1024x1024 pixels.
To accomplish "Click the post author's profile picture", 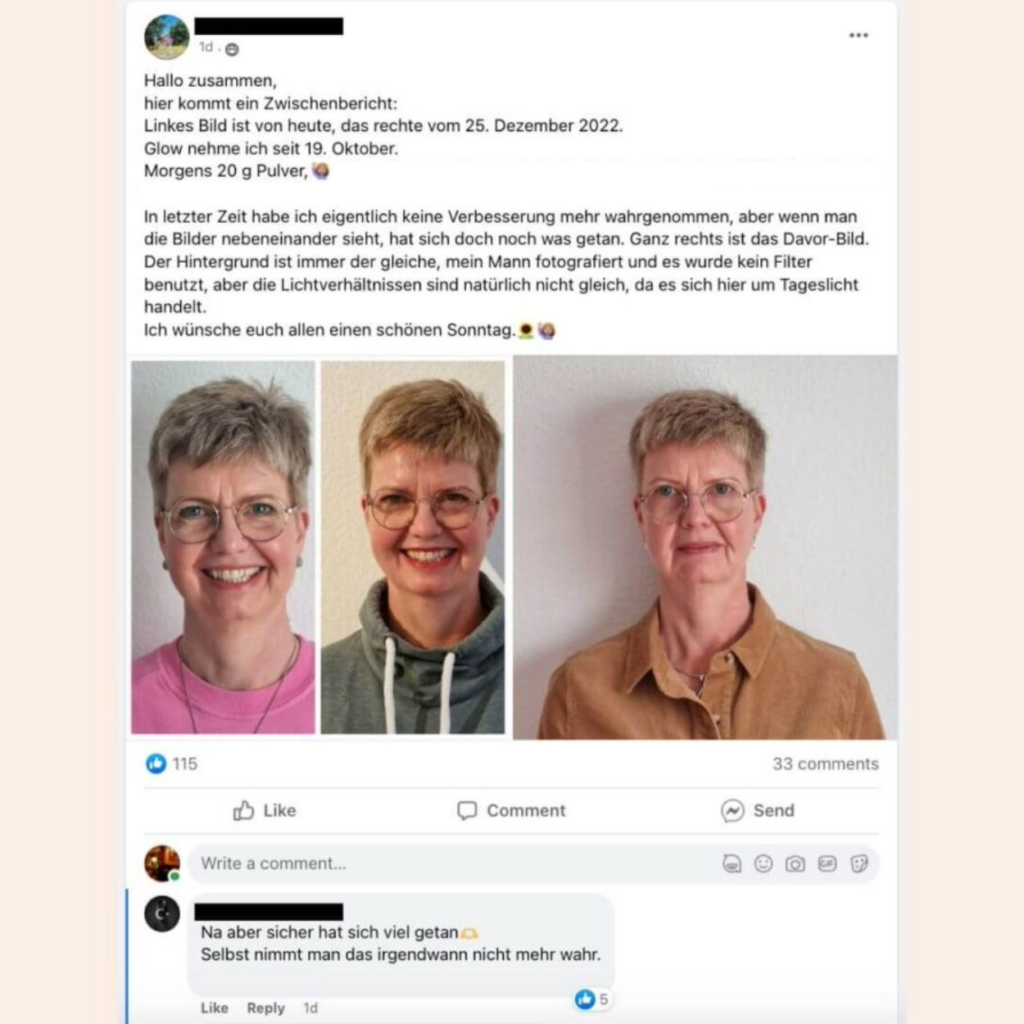I will click(x=167, y=37).
